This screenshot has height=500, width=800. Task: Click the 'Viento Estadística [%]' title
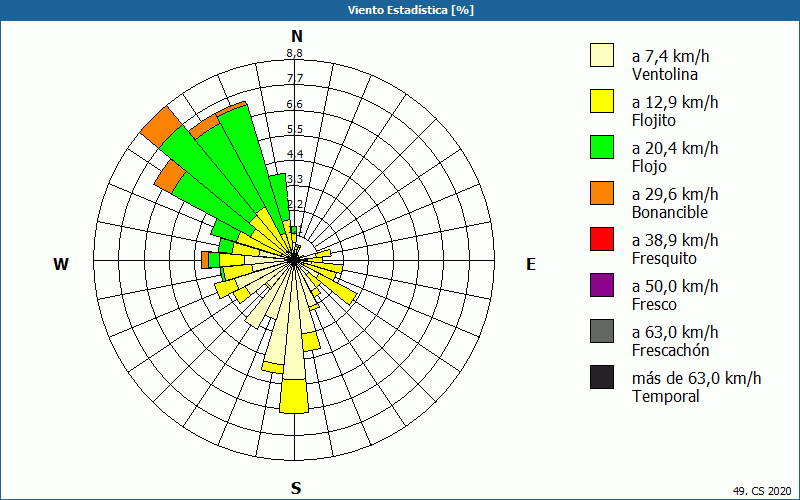[411, 10]
